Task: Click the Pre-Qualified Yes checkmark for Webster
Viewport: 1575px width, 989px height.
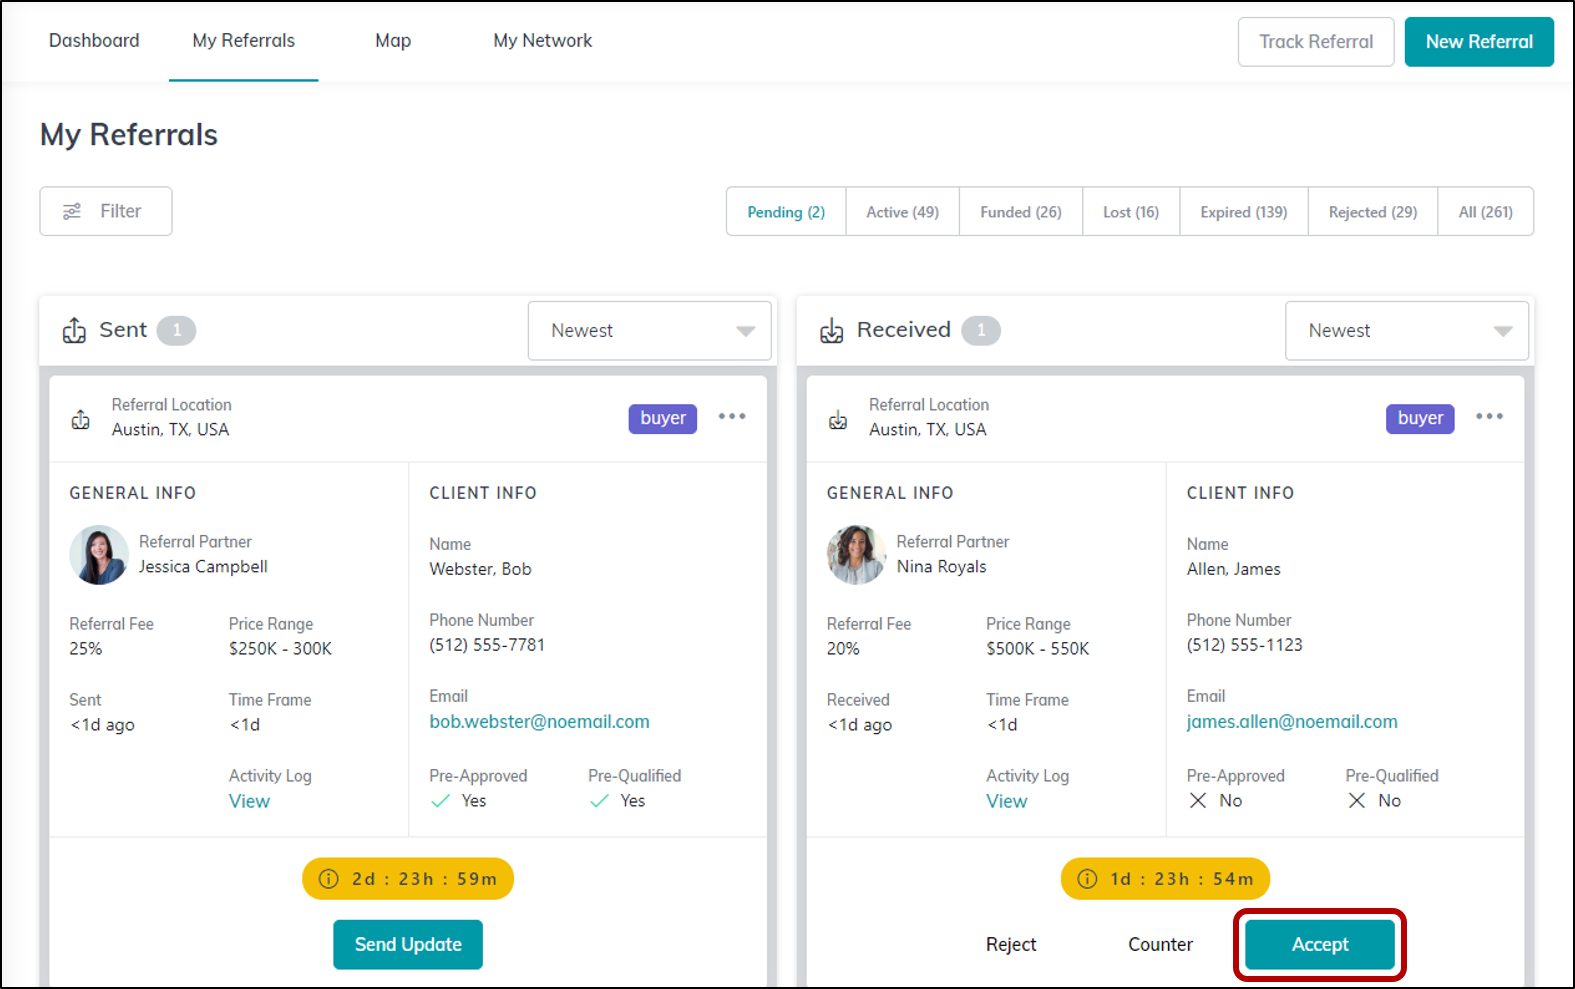Action: [599, 801]
